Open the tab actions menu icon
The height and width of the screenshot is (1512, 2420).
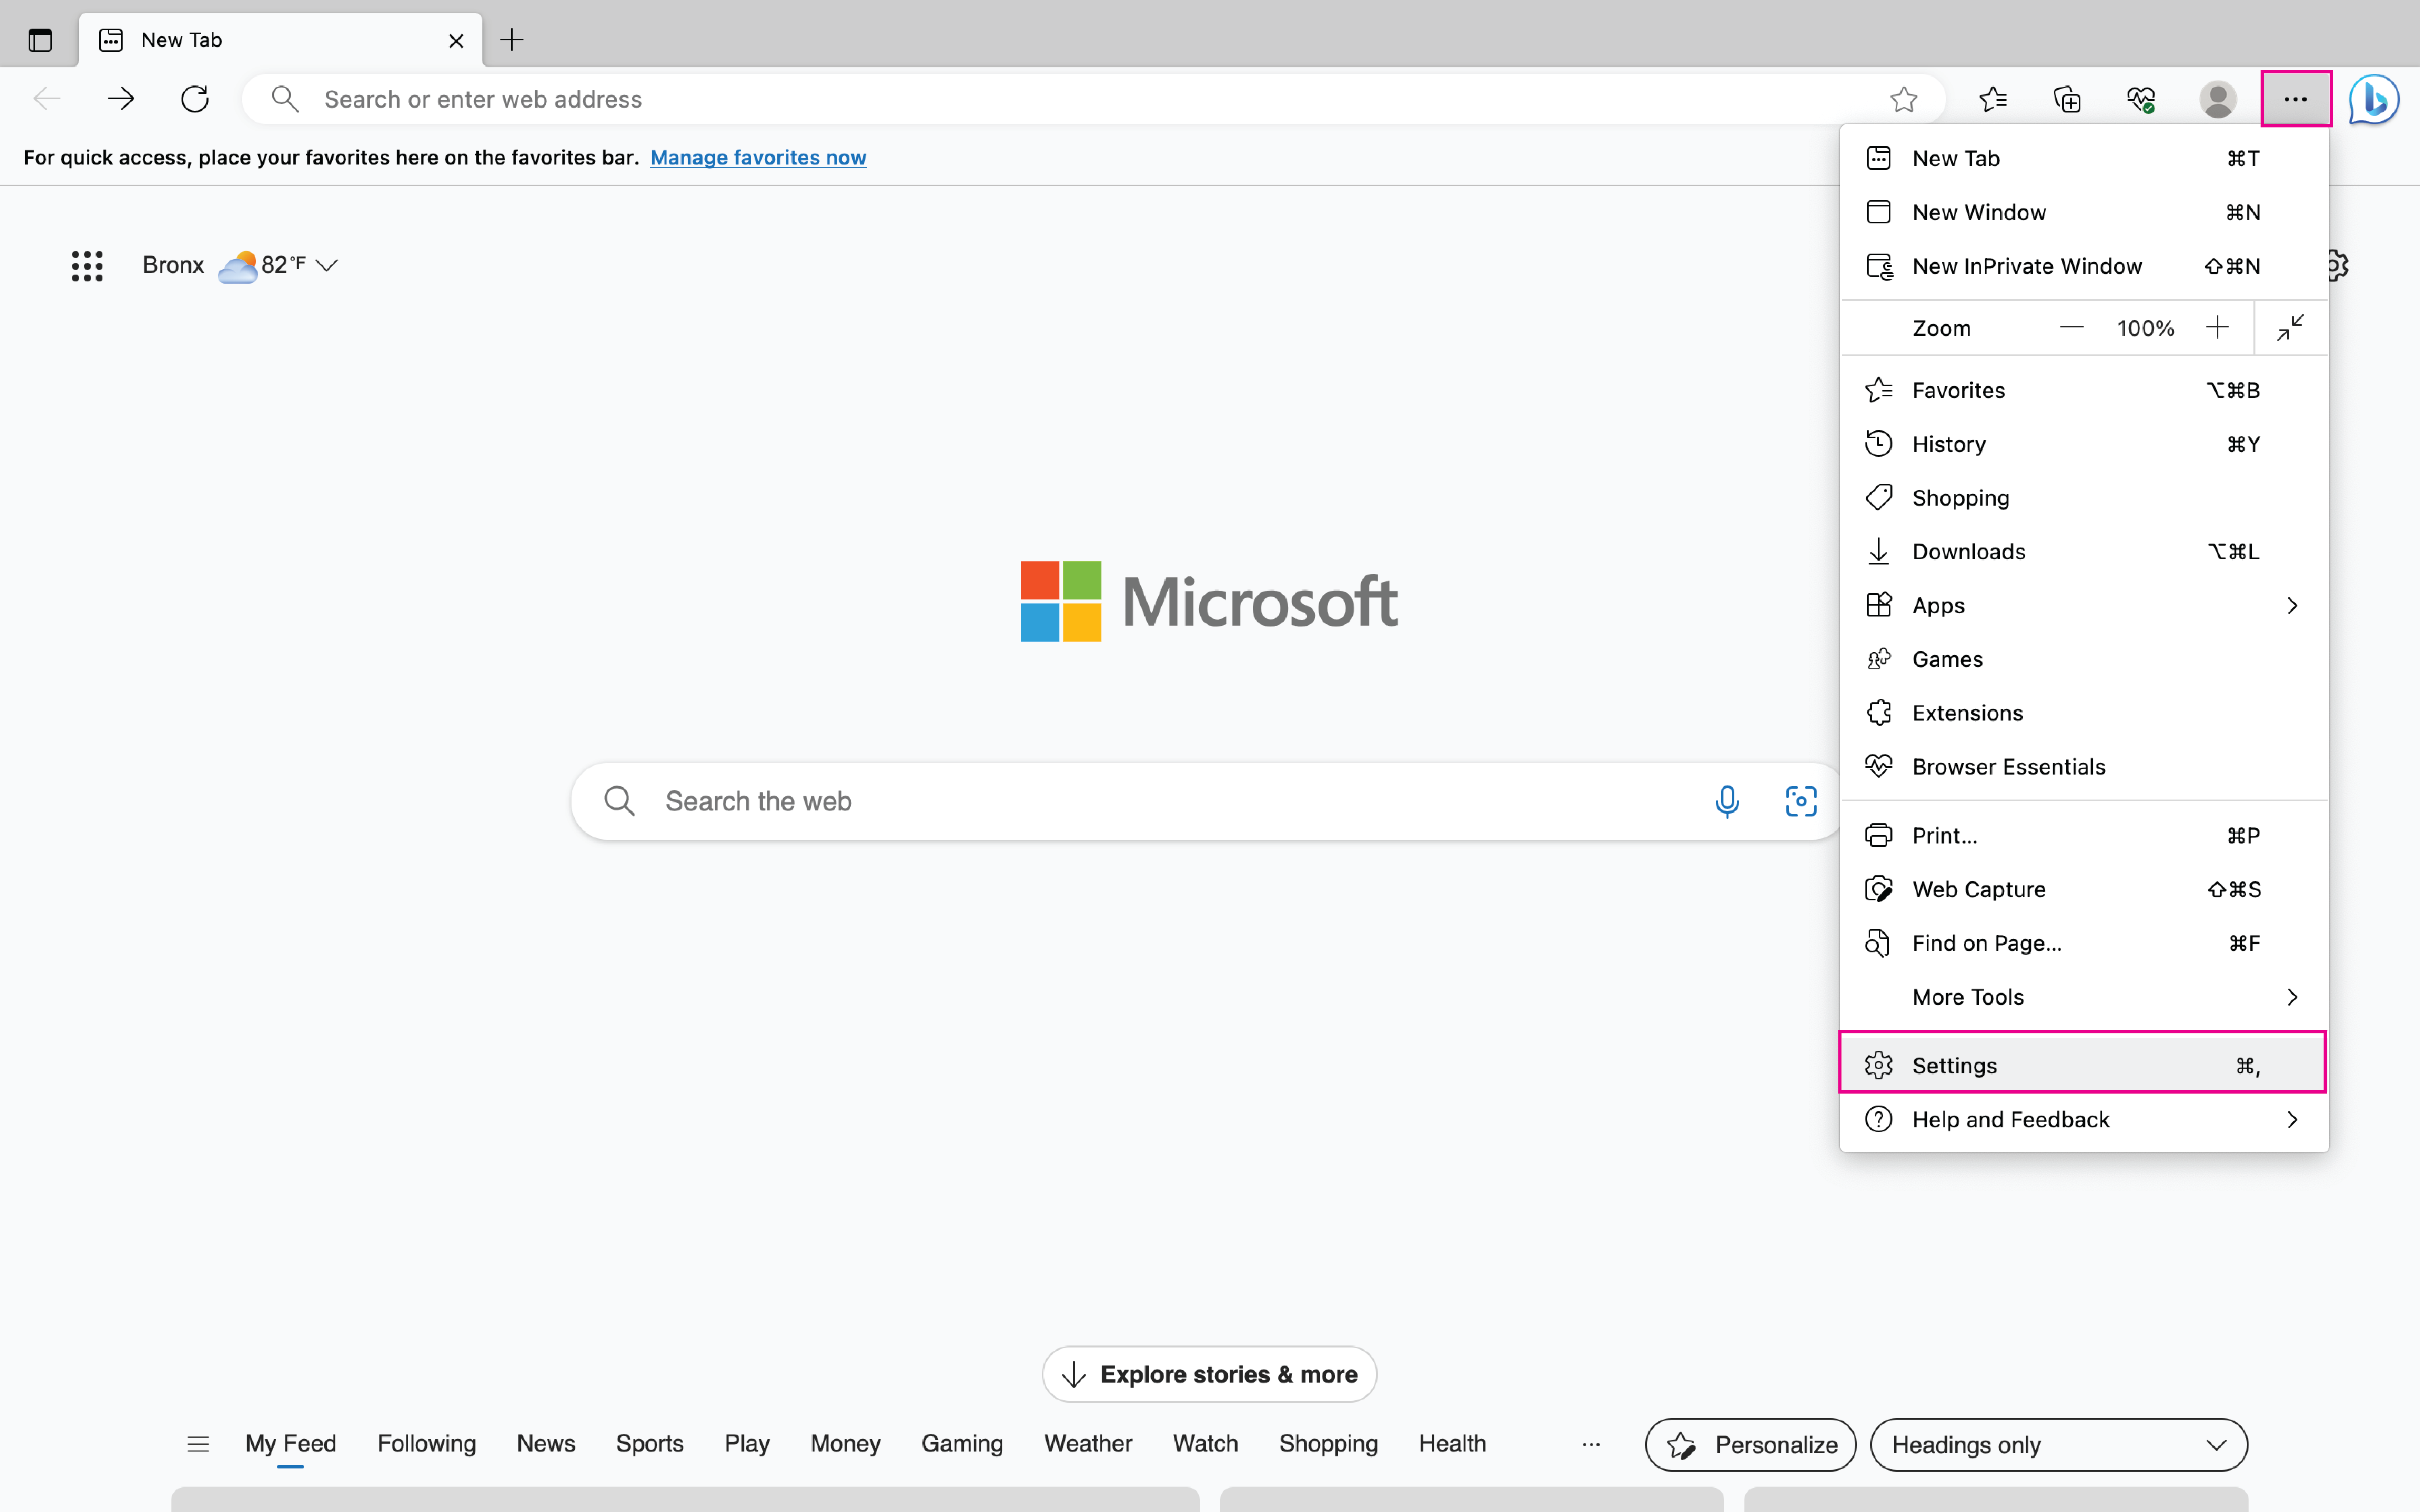[x=40, y=40]
